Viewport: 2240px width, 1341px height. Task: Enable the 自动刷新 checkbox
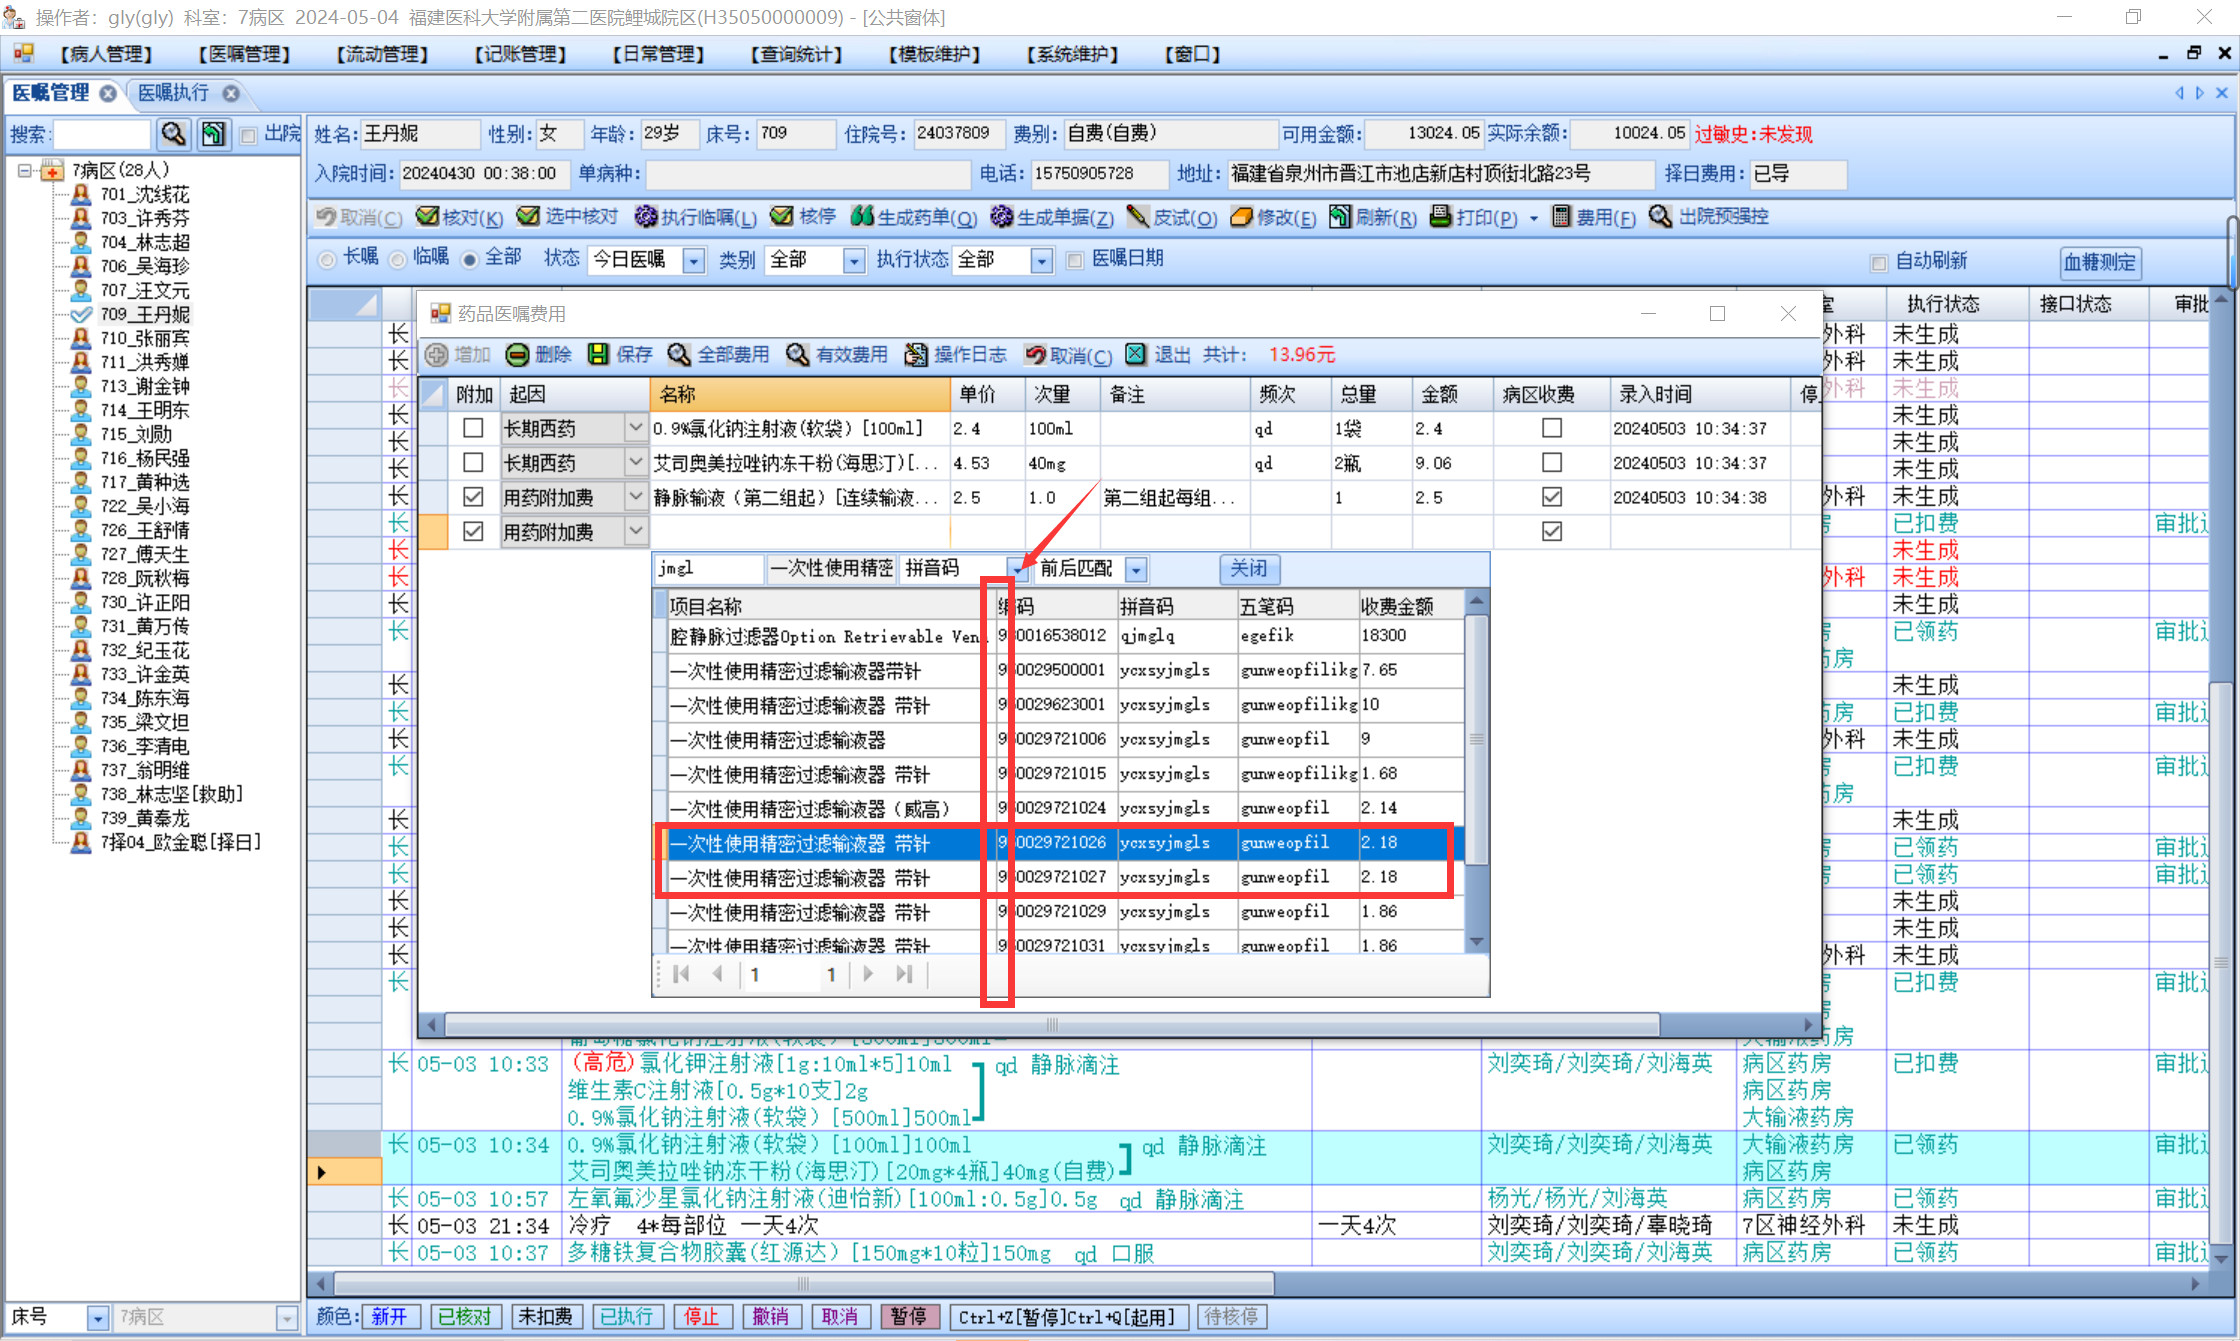tap(1879, 262)
